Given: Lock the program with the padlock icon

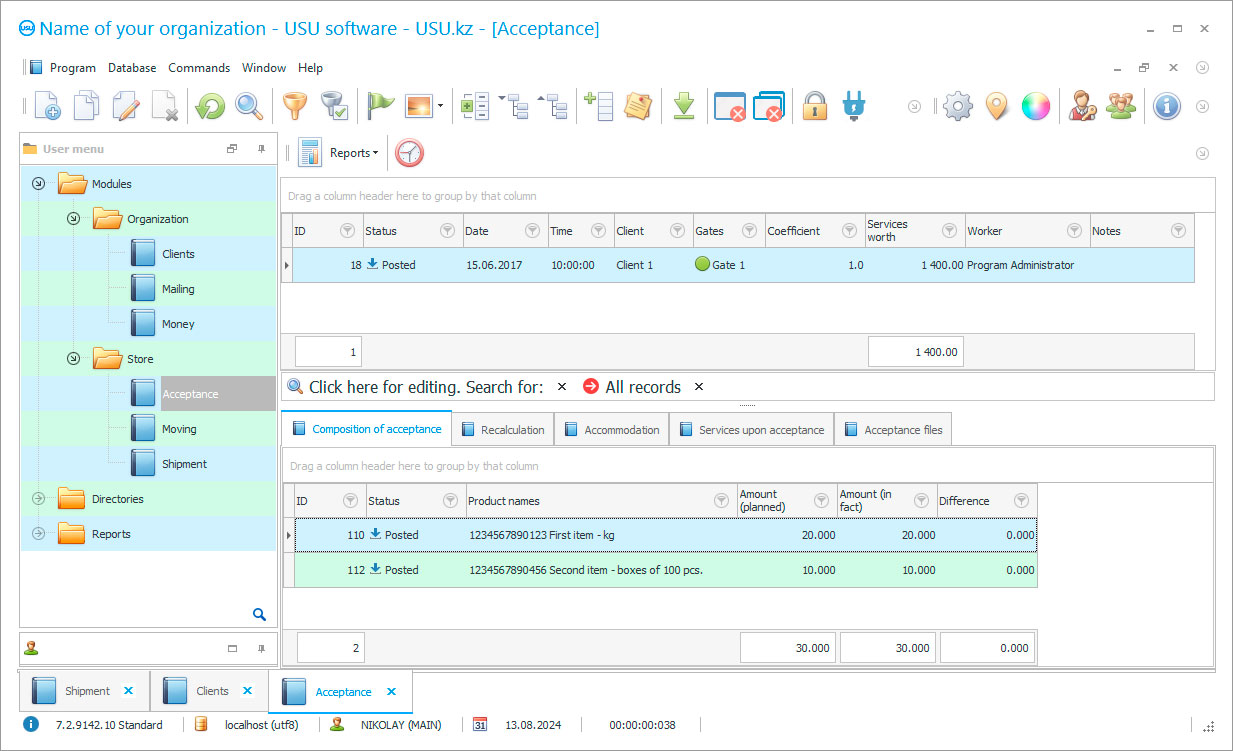Looking at the screenshot, I should [814, 105].
